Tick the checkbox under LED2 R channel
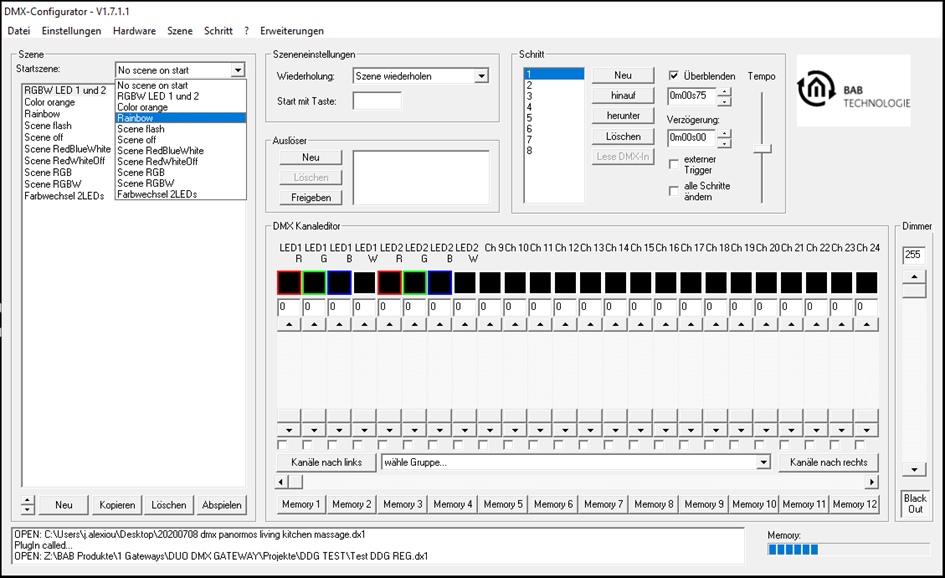The height and width of the screenshot is (578, 945). (x=383, y=445)
